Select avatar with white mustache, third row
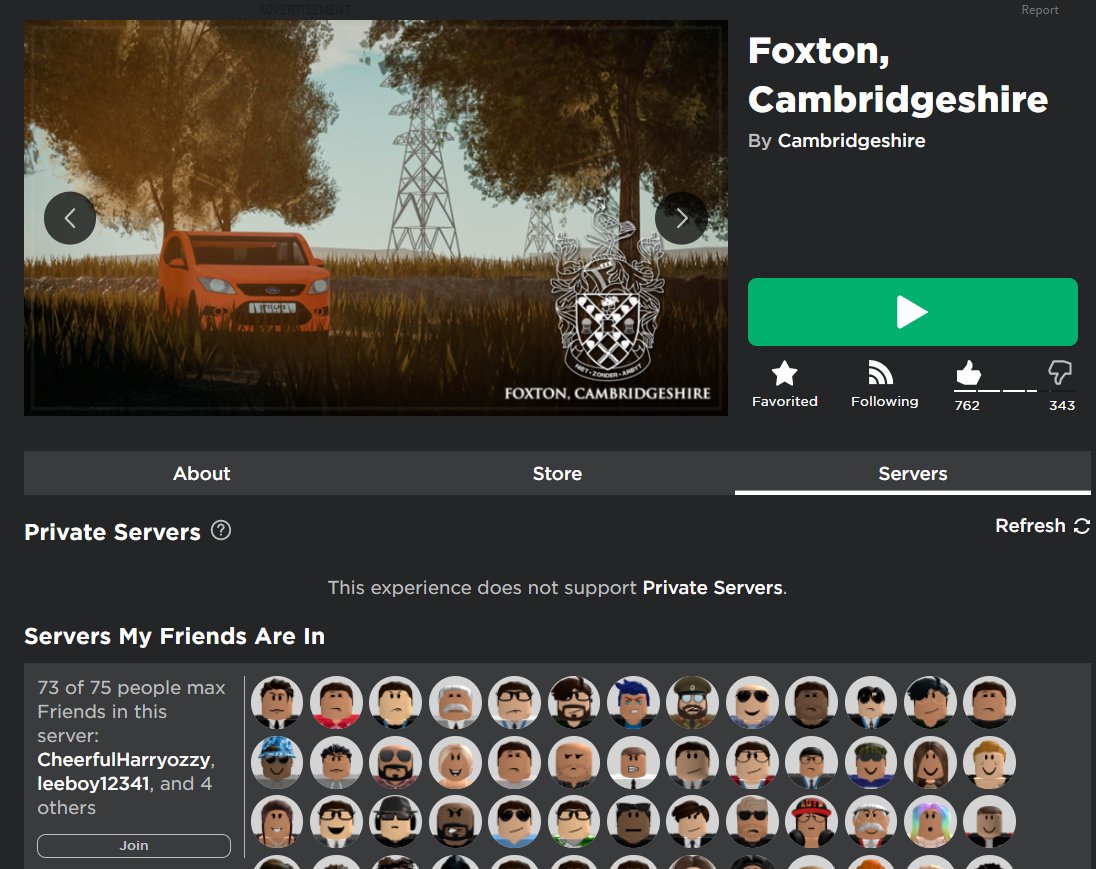Viewport: 1096px width, 869px height. tap(871, 821)
